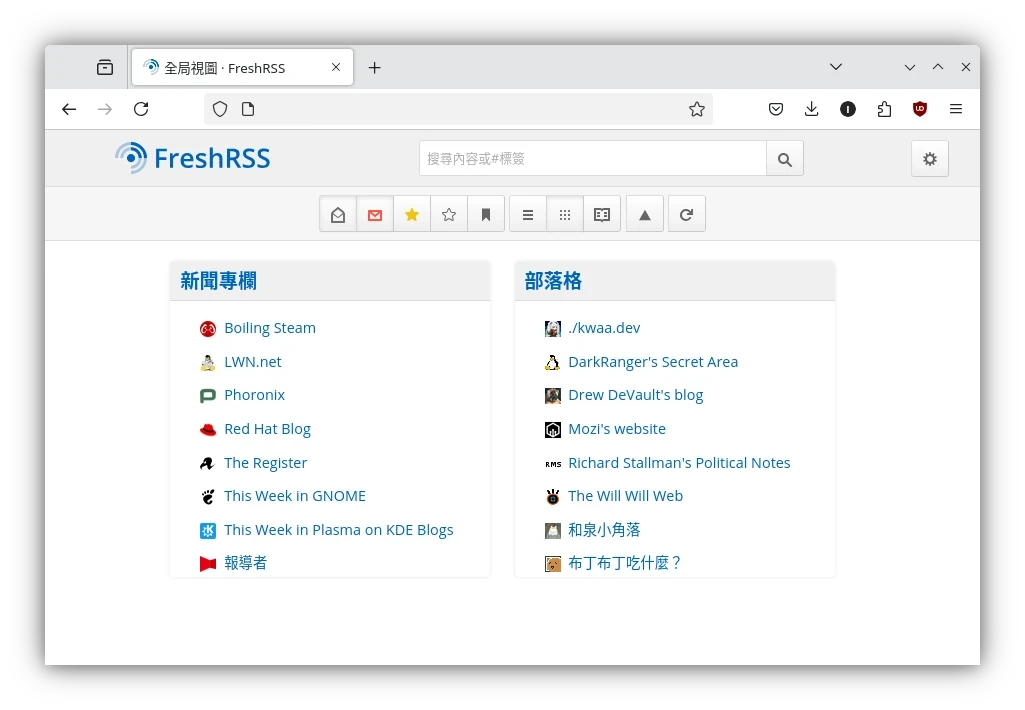
Task: Click the search magnifier button
Action: coord(784,159)
